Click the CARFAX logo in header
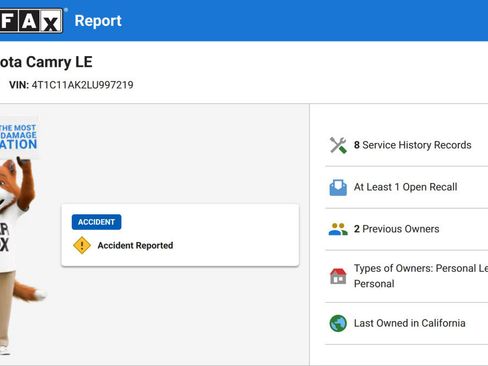 pos(31,21)
